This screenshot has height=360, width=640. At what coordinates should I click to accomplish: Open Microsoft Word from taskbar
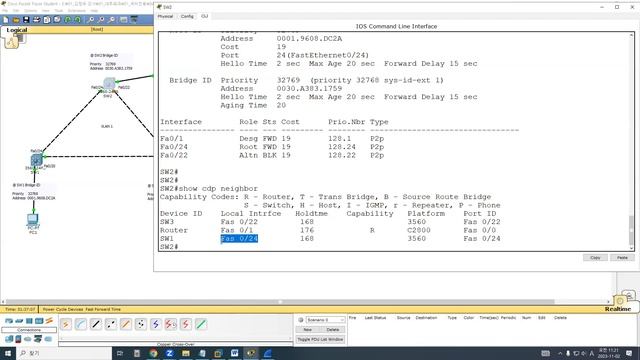(235, 353)
